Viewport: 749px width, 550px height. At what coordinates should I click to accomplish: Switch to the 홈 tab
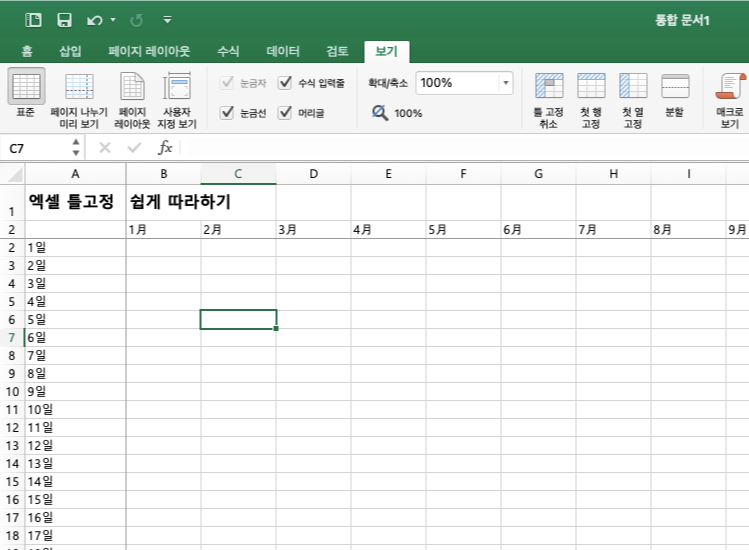click(27, 51)
